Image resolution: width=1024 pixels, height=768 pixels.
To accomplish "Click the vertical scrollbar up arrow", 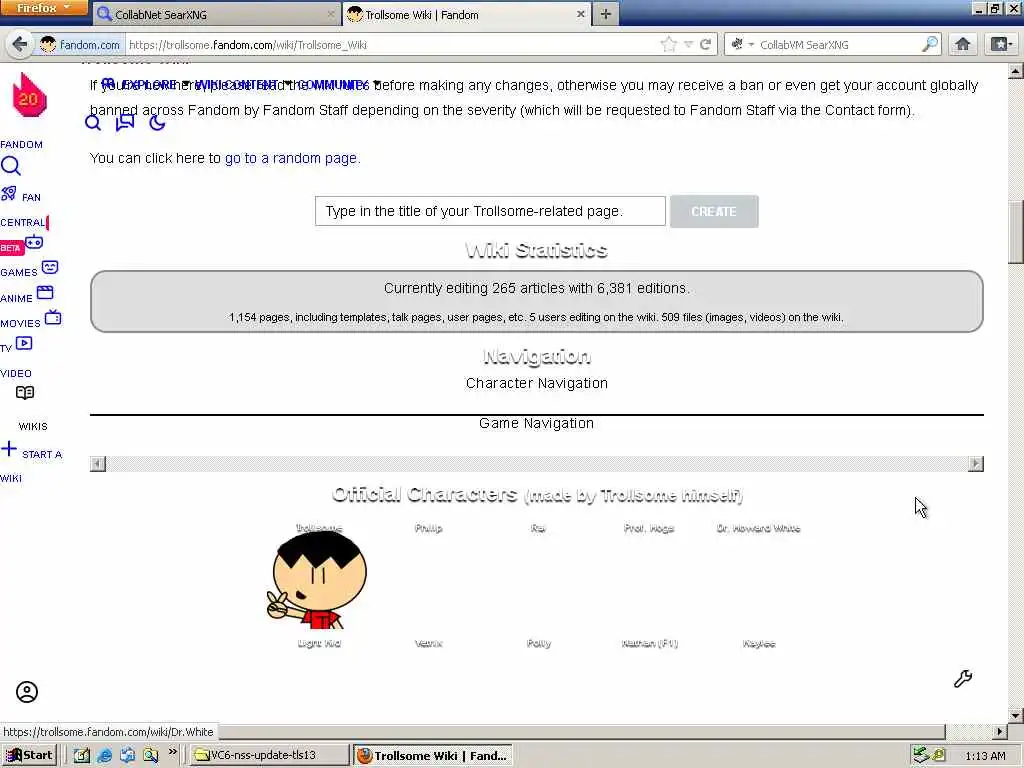I will coord(1016,71).
